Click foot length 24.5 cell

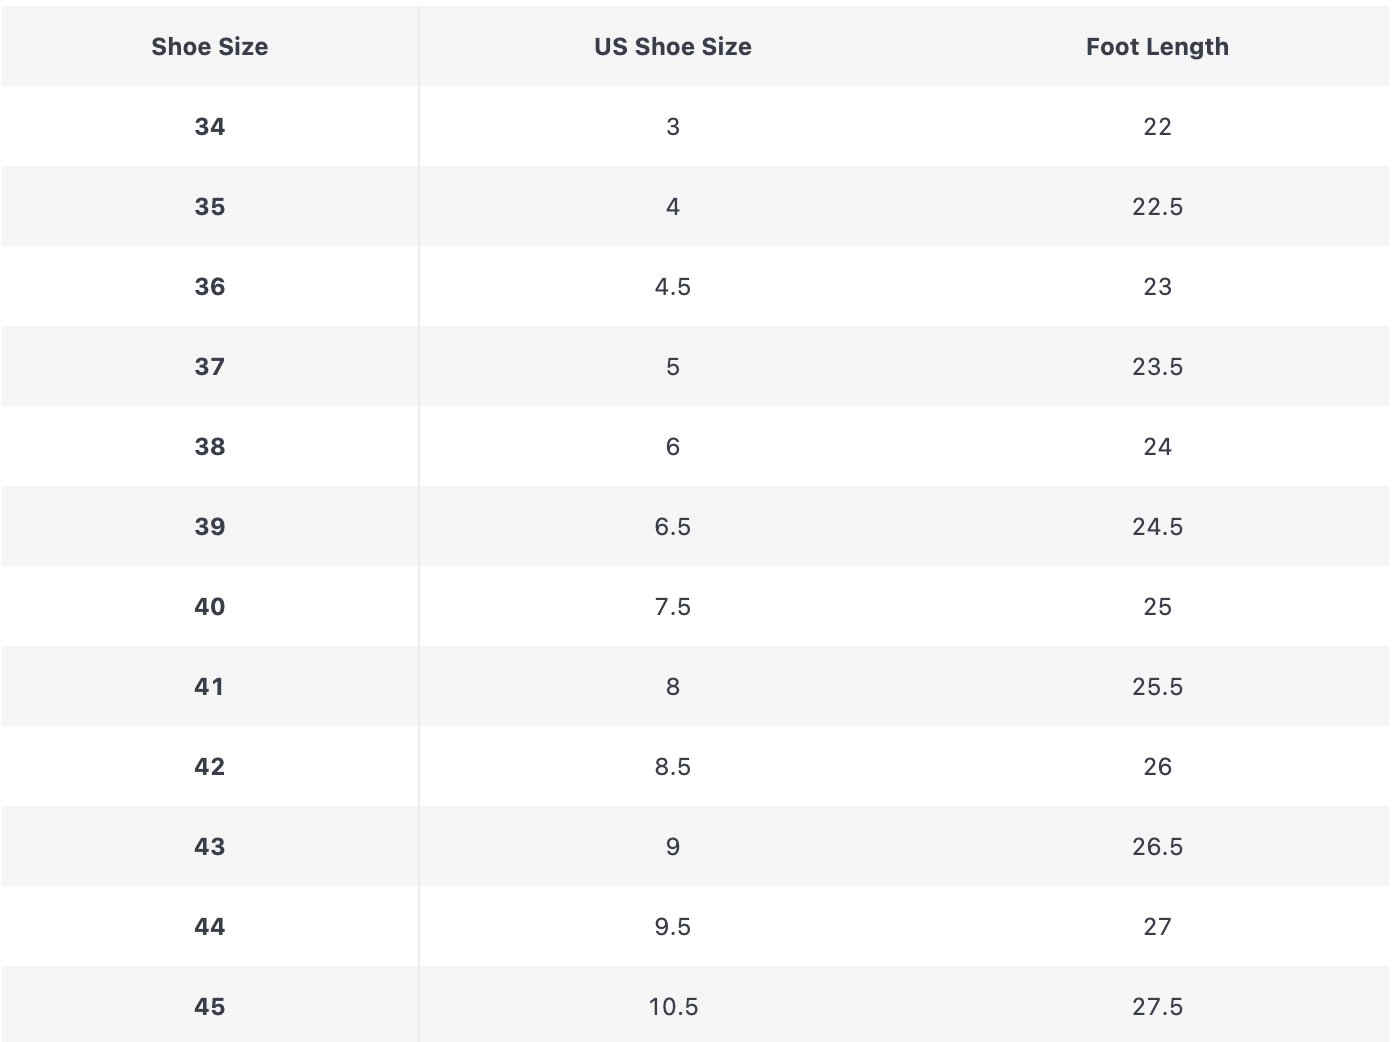pos(1157,527)
